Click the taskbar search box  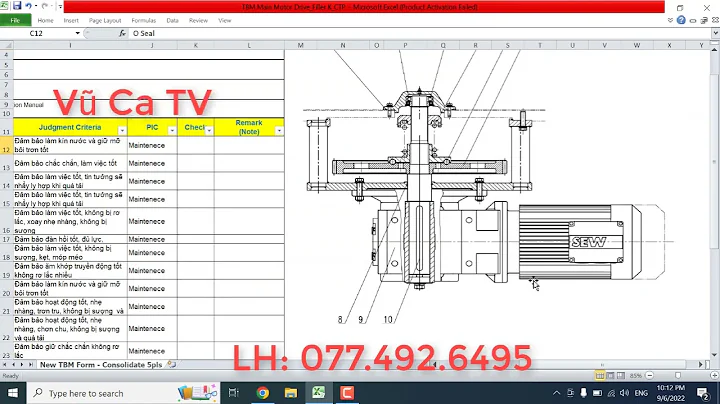coord(123,393)
